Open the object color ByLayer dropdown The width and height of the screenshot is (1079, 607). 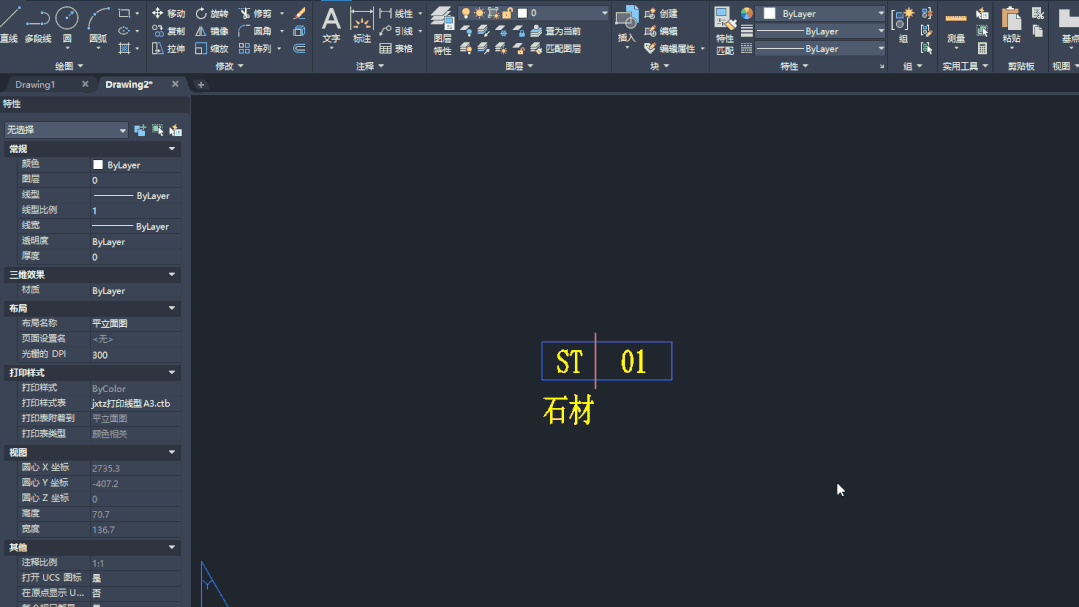[x=820, y=12]
